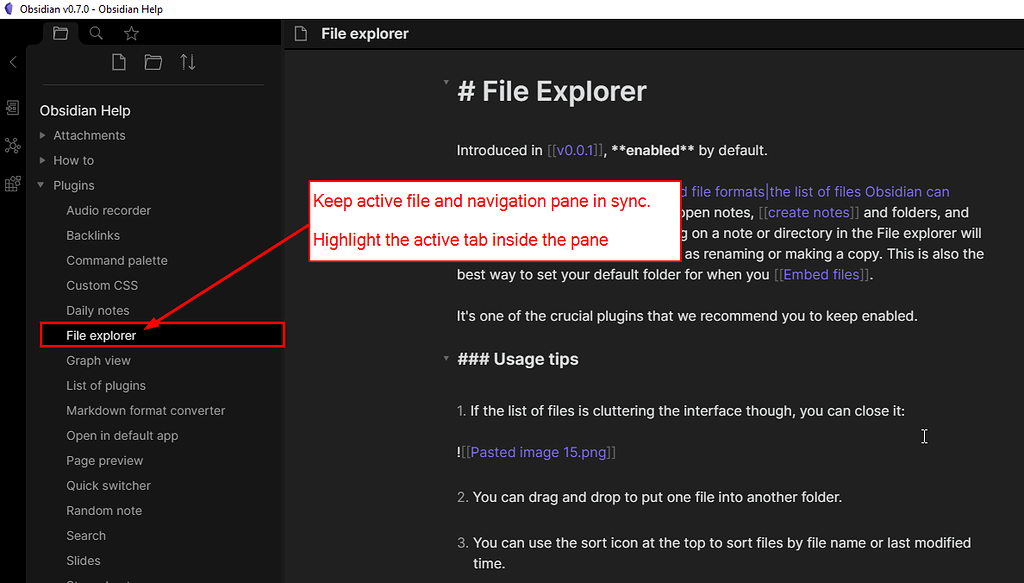Collapse the sidebar using the back chevron

(x=12, y=62)
